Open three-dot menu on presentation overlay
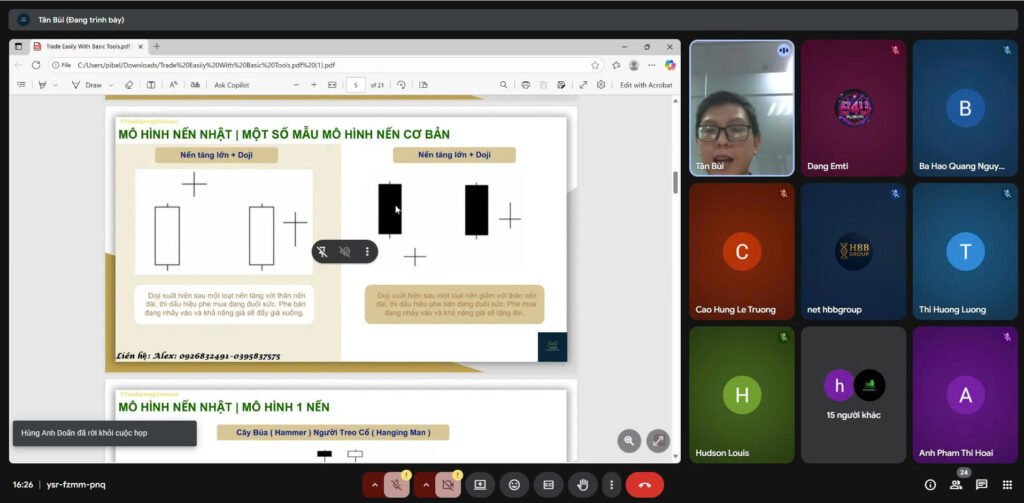The width and height of the screenshot is (1024, 503). 367,252
